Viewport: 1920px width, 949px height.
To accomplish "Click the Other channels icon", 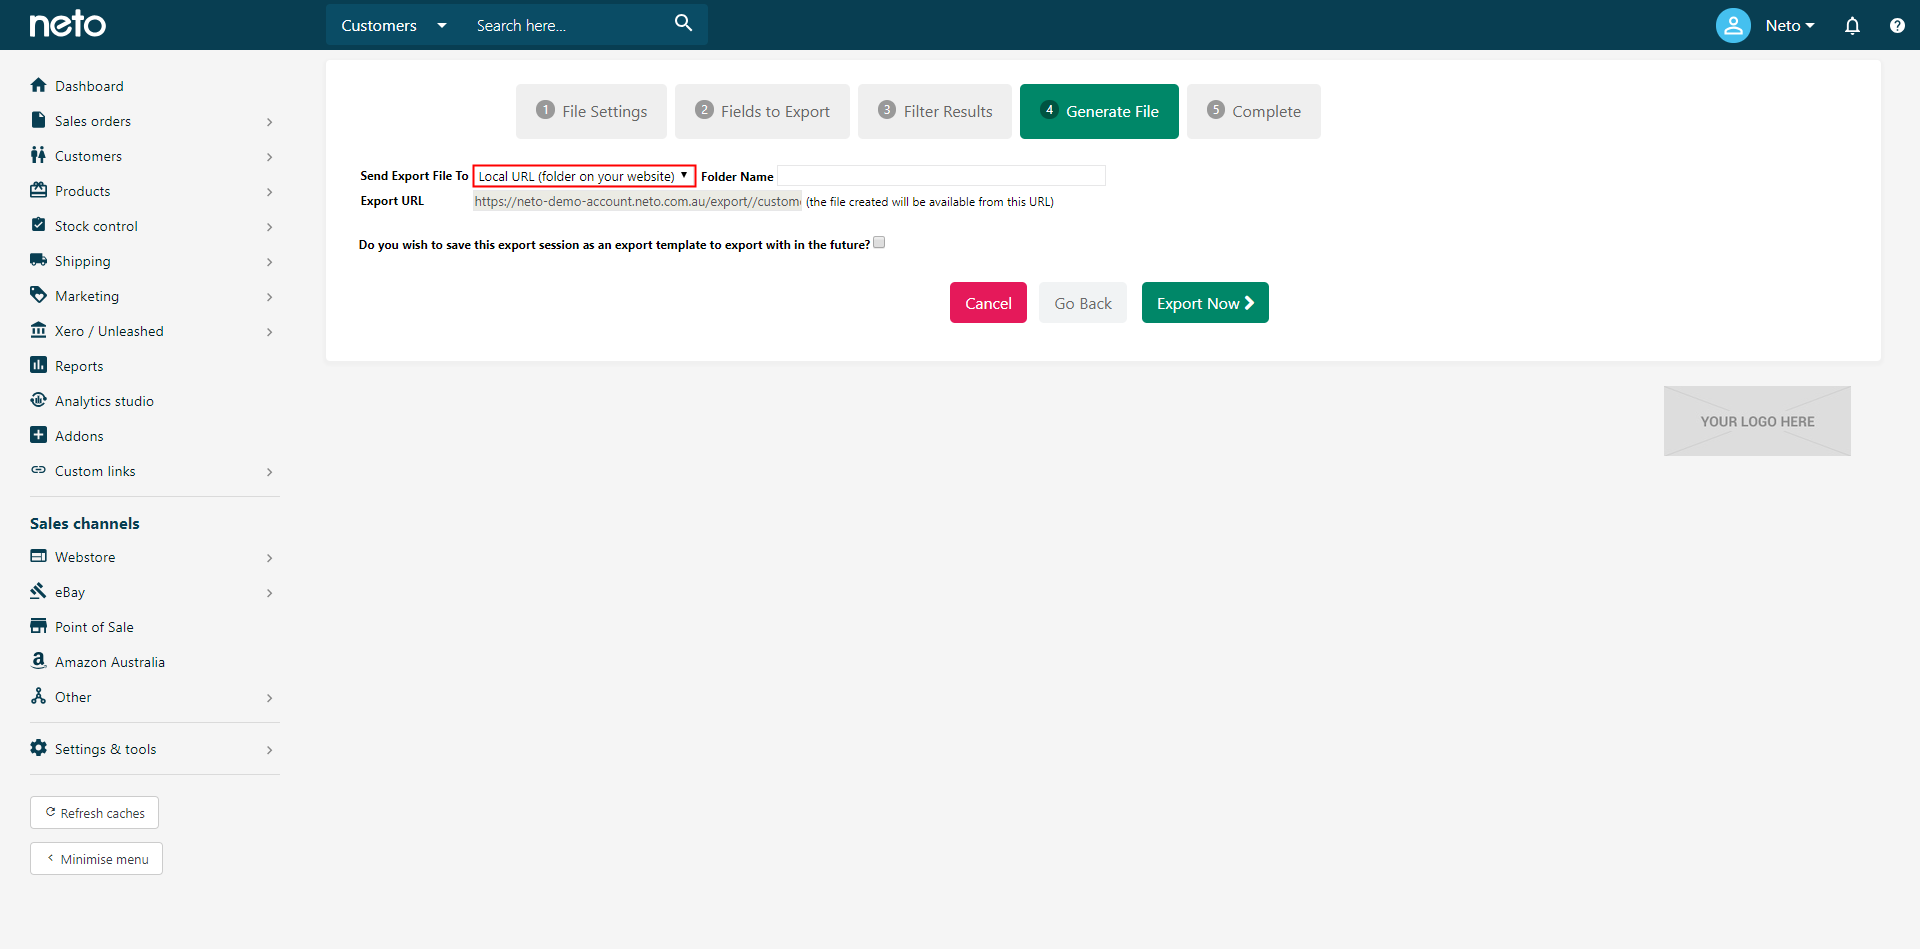I will click(39, 696).
